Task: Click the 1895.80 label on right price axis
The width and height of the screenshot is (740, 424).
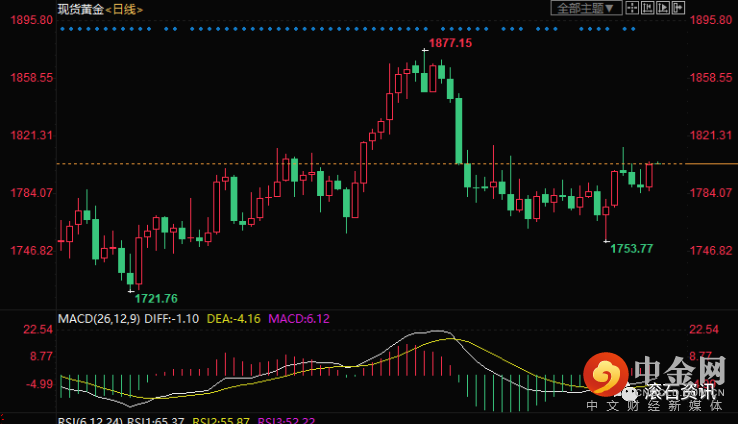Action: pos(712,20)
